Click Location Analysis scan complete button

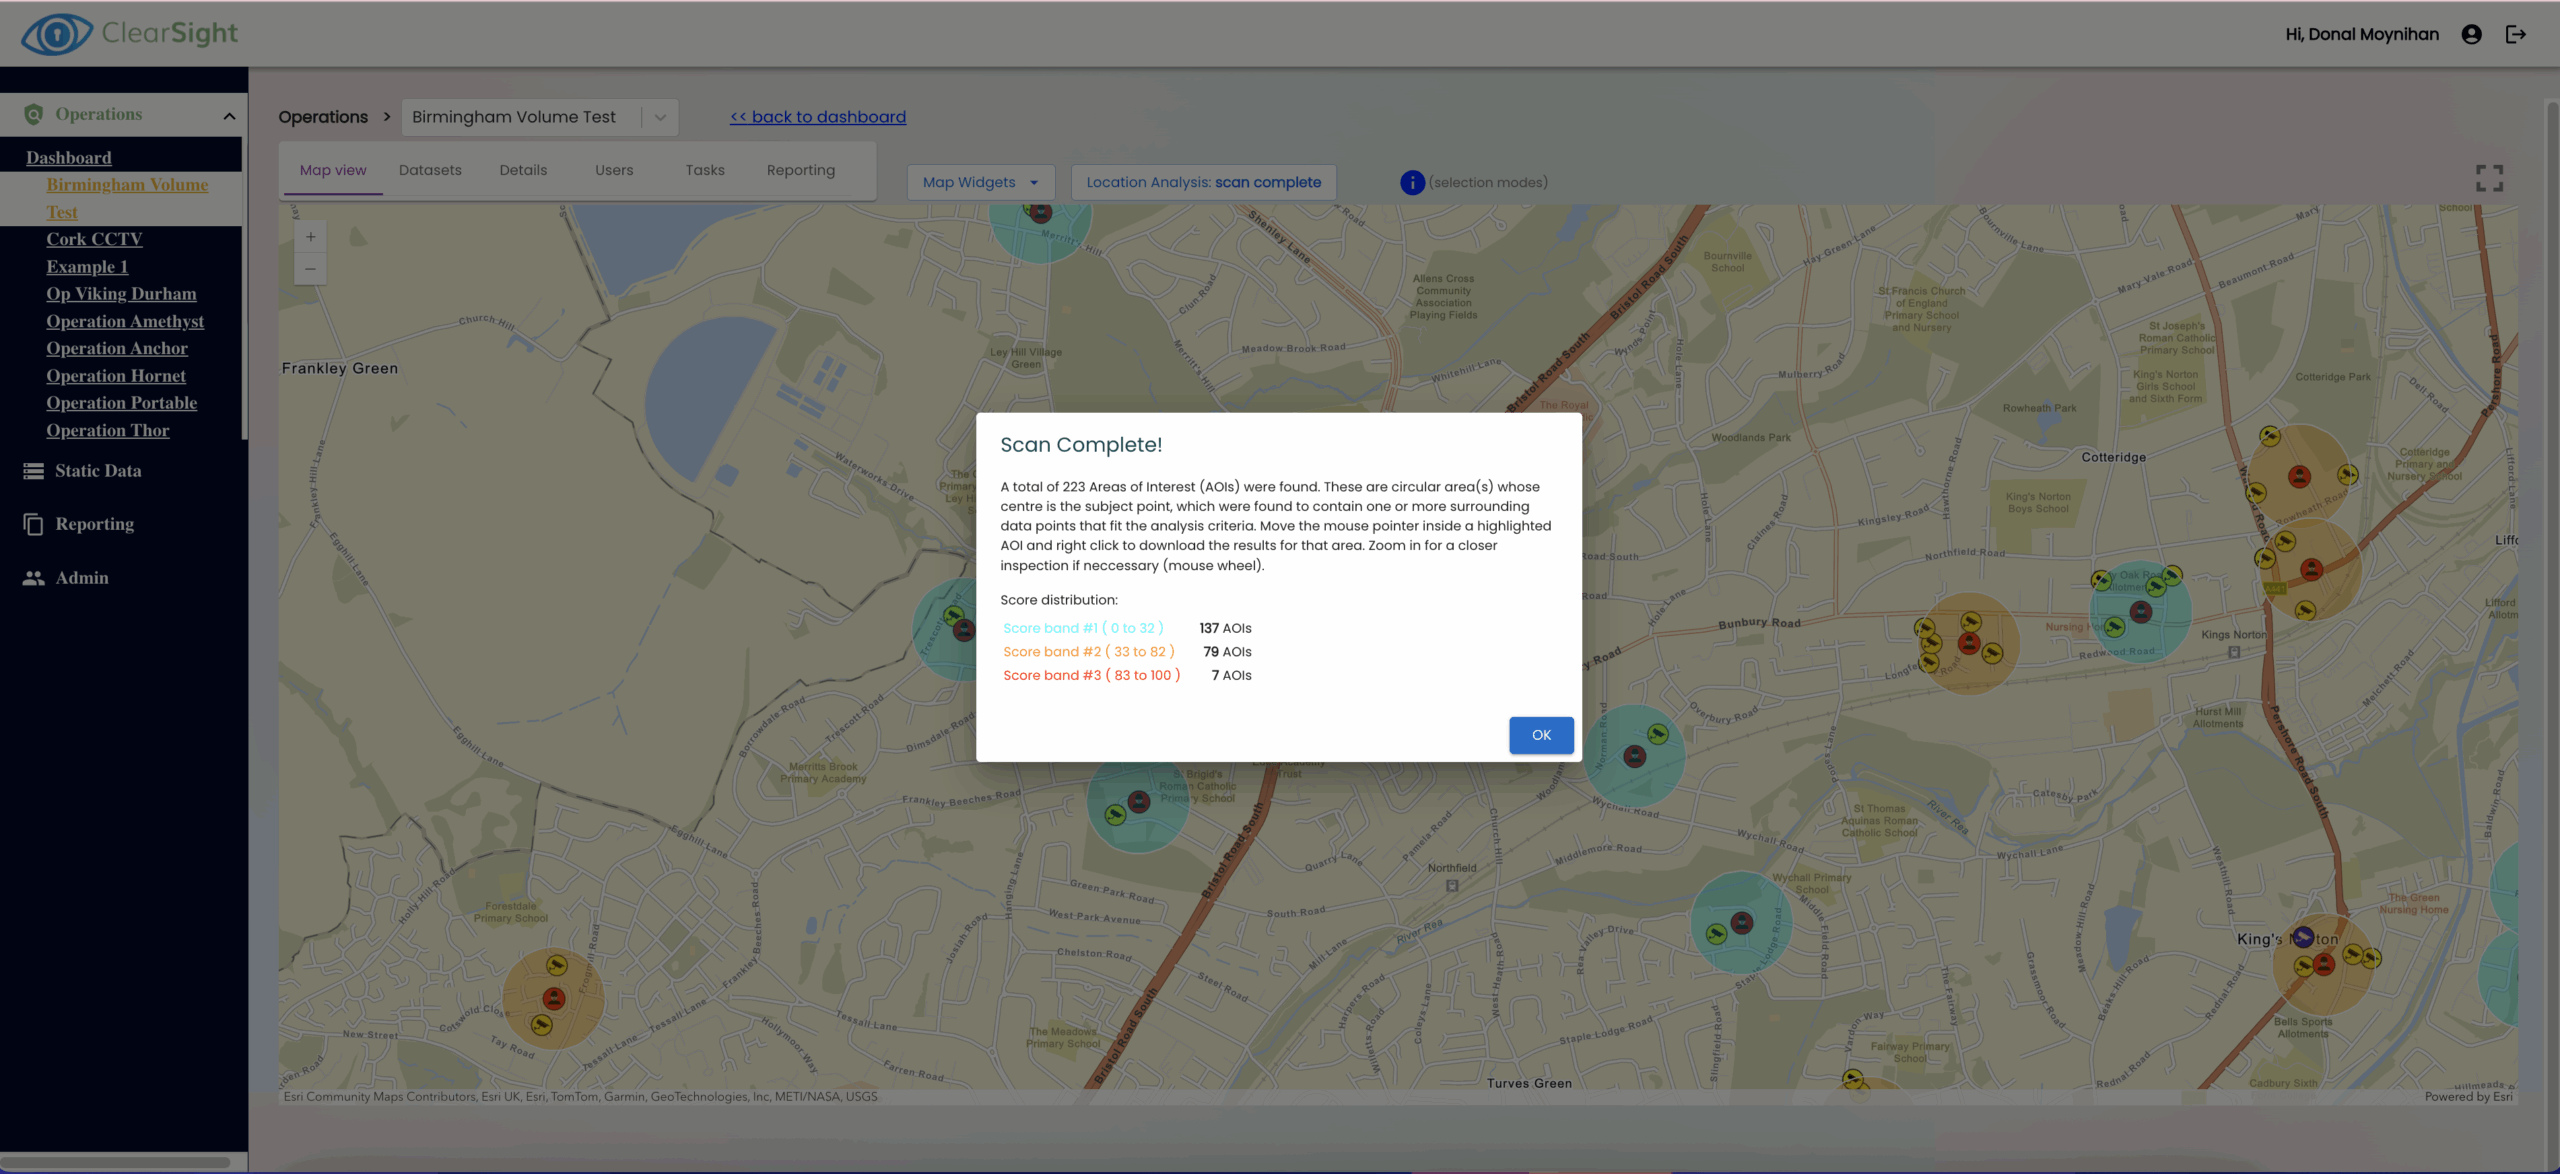[x=1203, y=182]
